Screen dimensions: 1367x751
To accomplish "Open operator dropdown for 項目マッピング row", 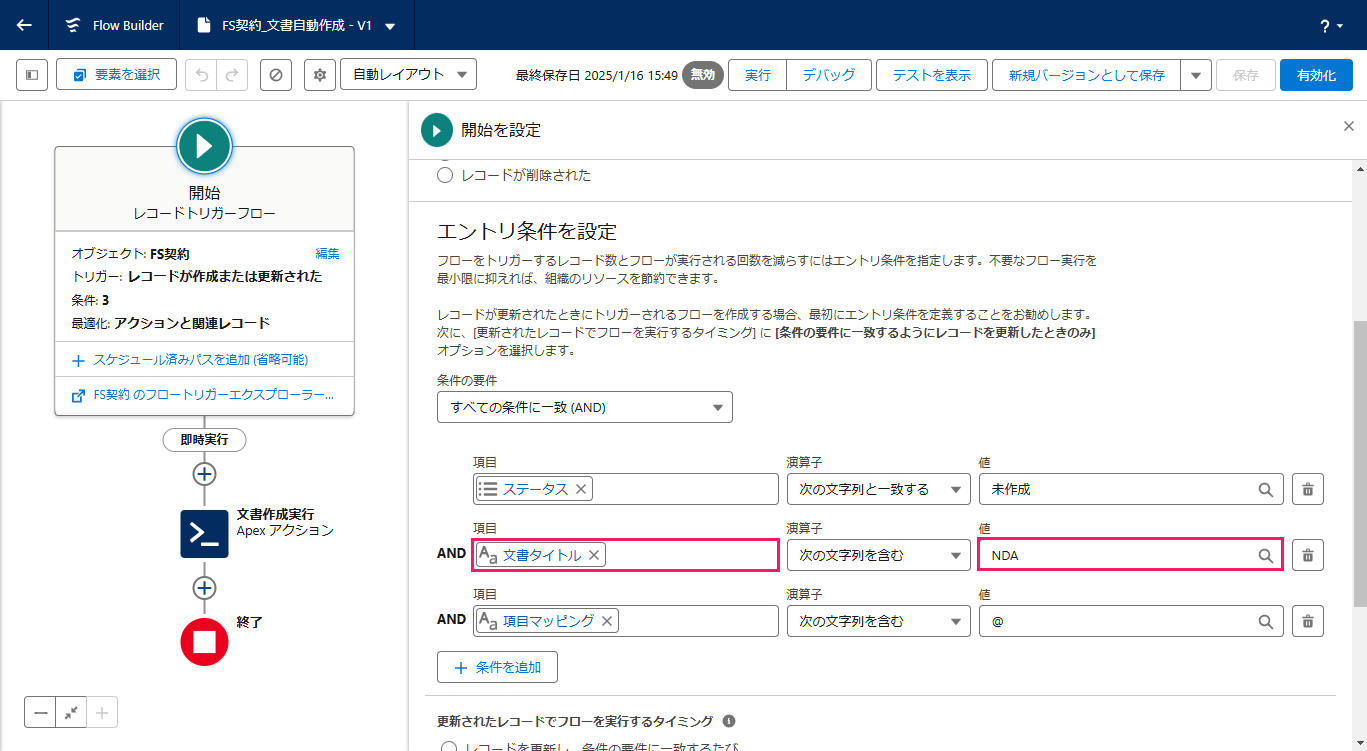I will (879, 621).
